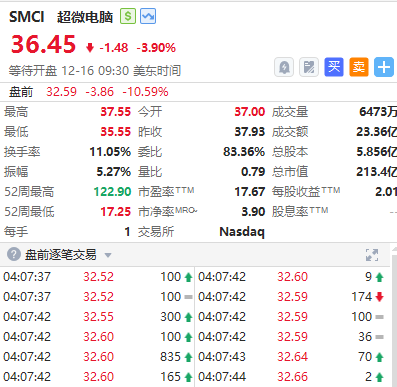The width and height of the screenshot is (397, 387).
Task: Click the pre-market change -10.59%
Action: (145, 92)
